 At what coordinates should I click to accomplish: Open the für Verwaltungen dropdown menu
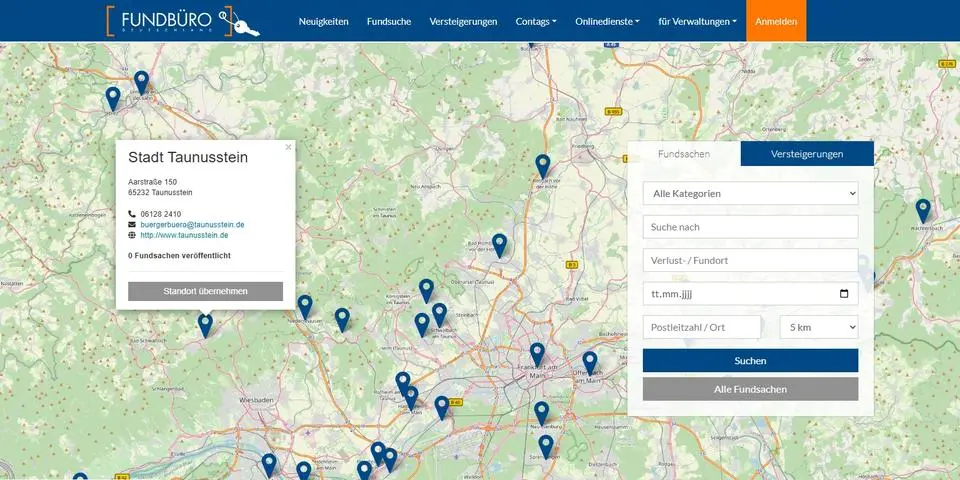[697, 21]
